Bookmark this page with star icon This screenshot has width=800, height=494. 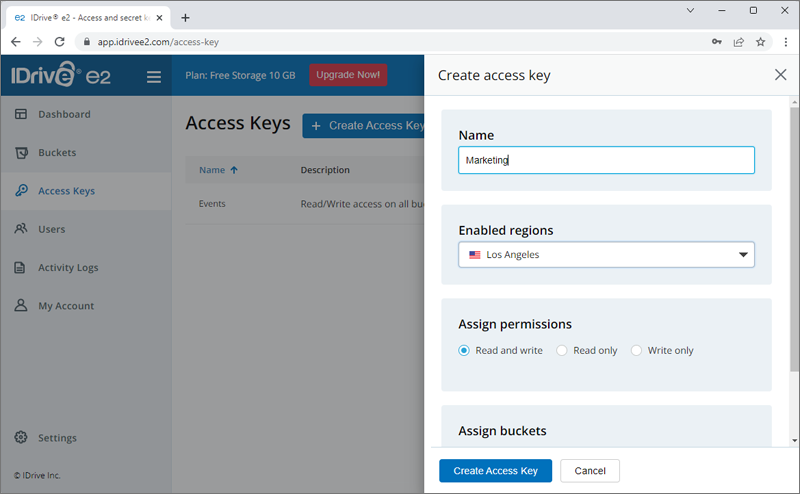pos(760,42)
